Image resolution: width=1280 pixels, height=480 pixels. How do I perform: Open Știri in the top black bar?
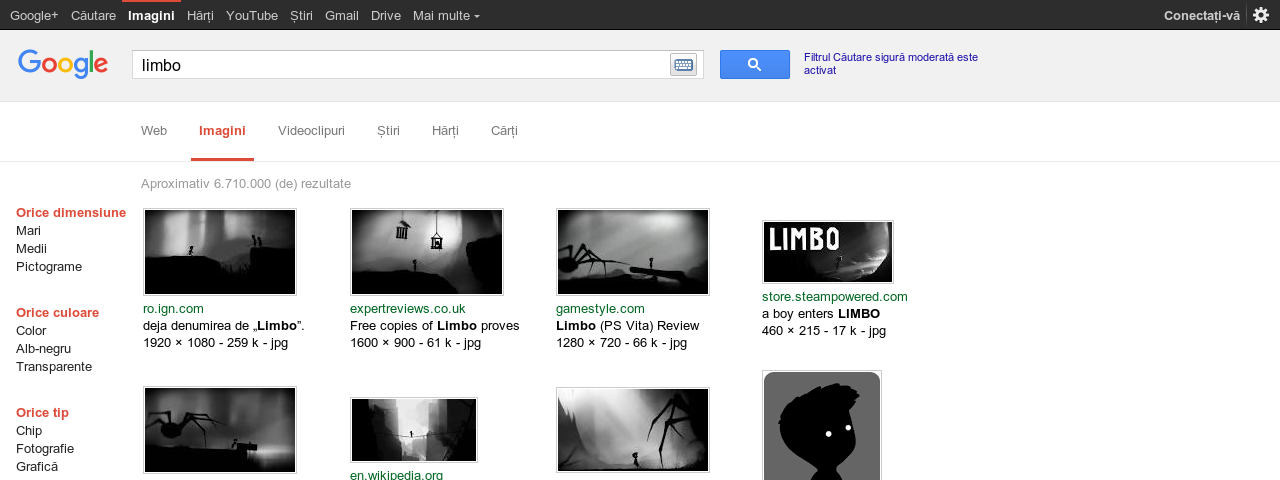tap(301, 15)
